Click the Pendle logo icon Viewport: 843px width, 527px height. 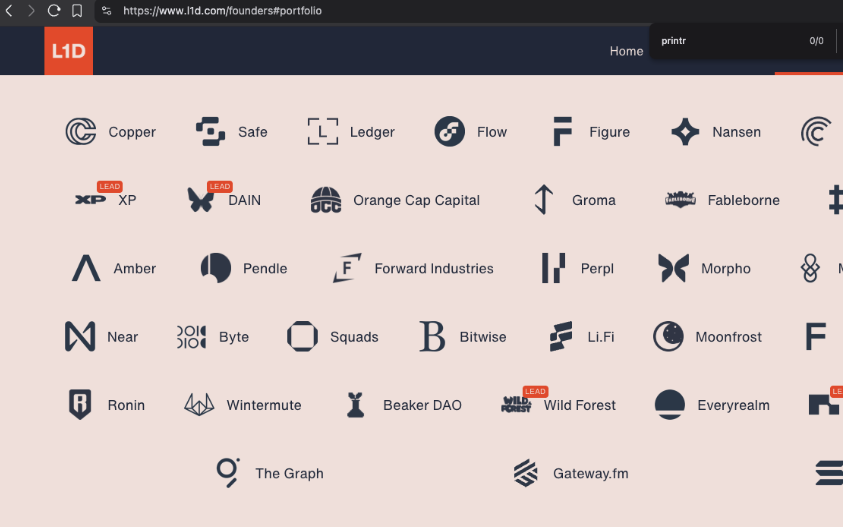coord(216,268)
